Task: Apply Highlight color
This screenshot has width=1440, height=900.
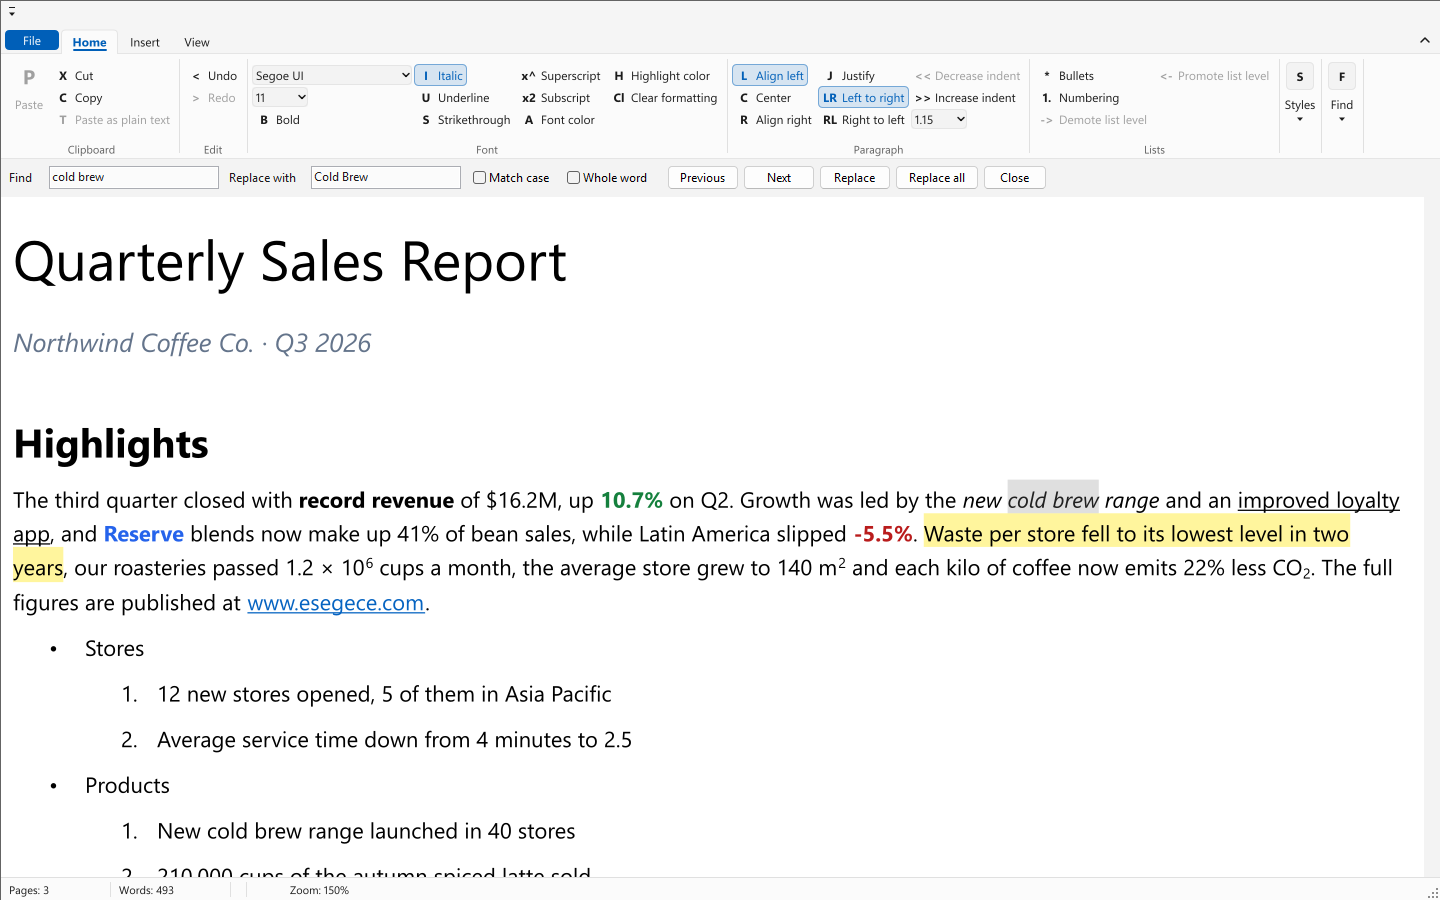Action: click(662, 76)
